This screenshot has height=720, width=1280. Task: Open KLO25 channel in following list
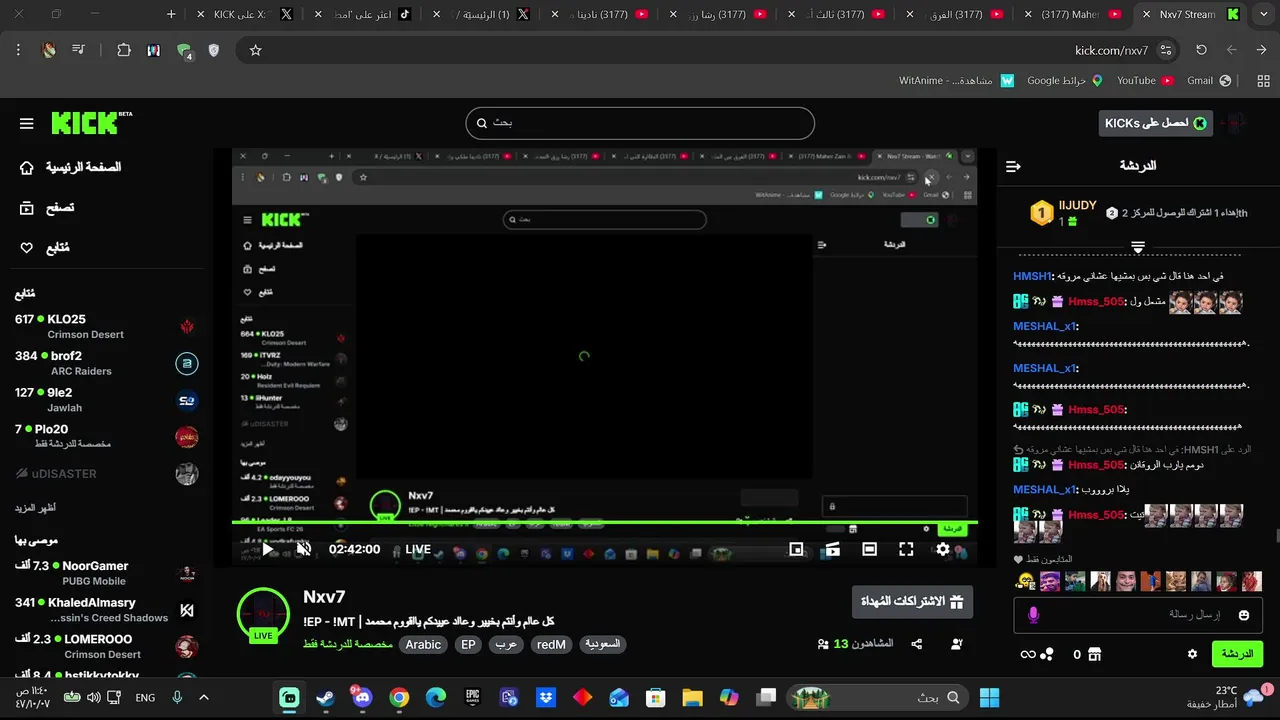click(x=106, y=326)
